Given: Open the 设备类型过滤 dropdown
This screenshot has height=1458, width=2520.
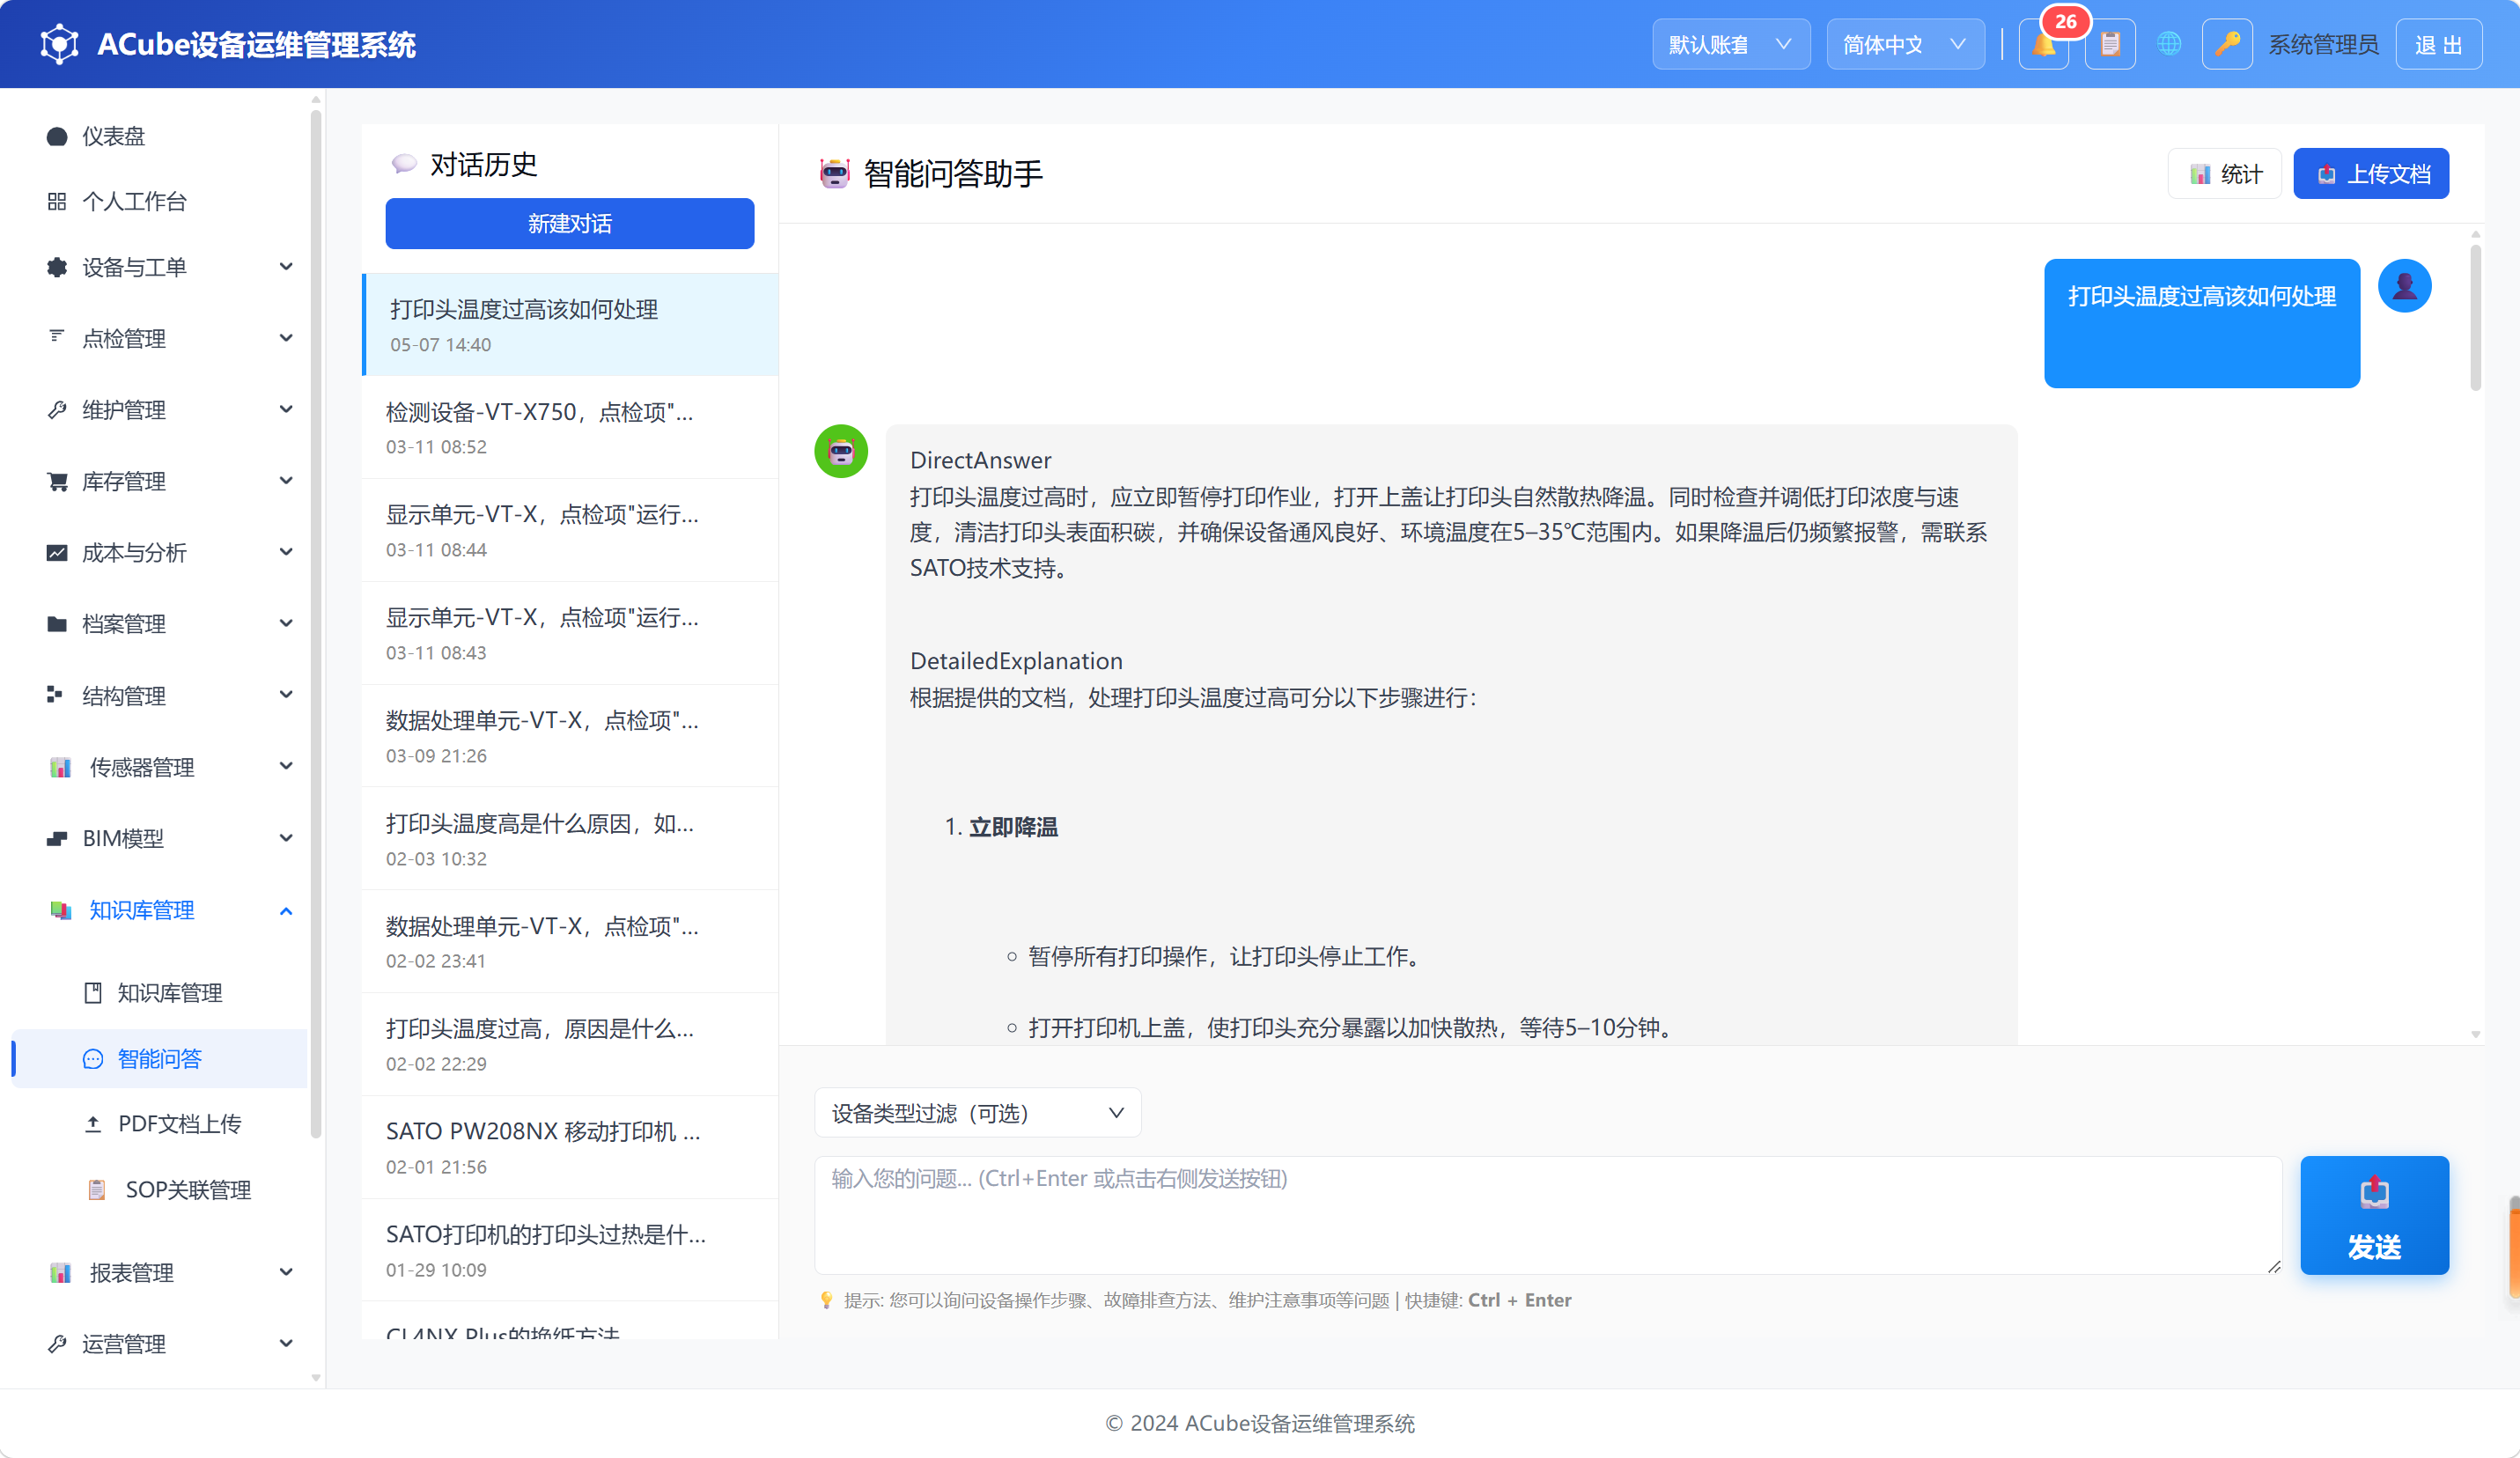Looking at the screenshot, I should 977,1113.
